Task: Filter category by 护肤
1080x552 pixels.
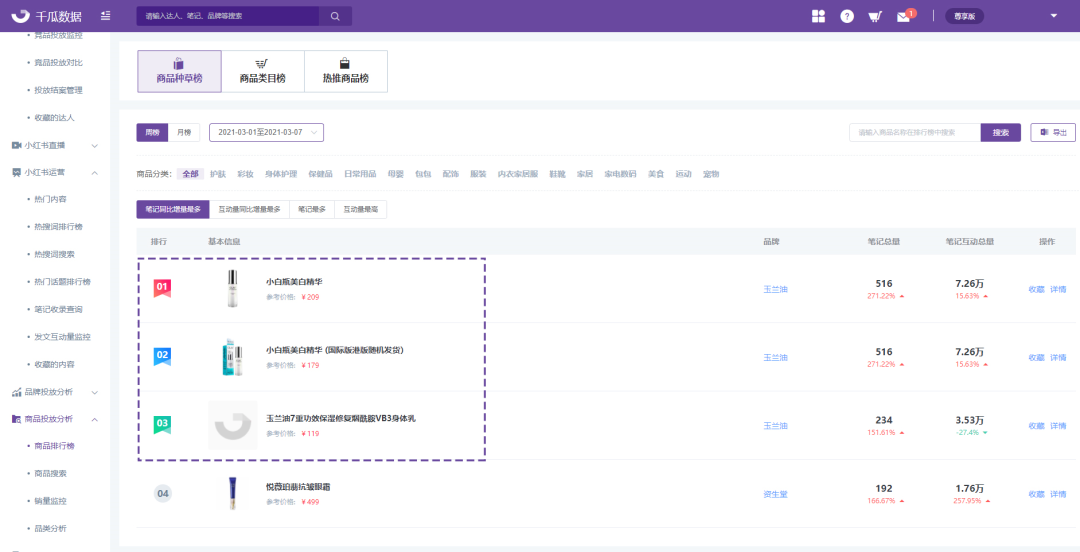Action: click(x=218, y=174)
